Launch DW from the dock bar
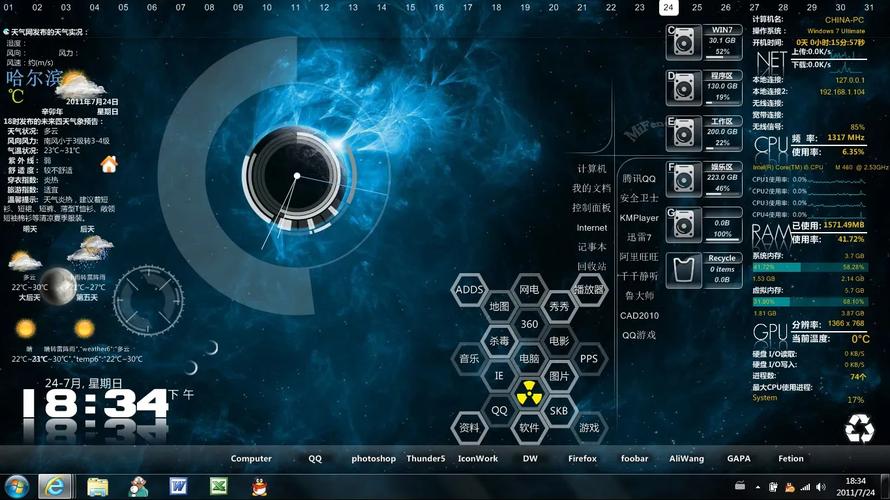This screenshot has width=890, height=500. tap(530, 459)
